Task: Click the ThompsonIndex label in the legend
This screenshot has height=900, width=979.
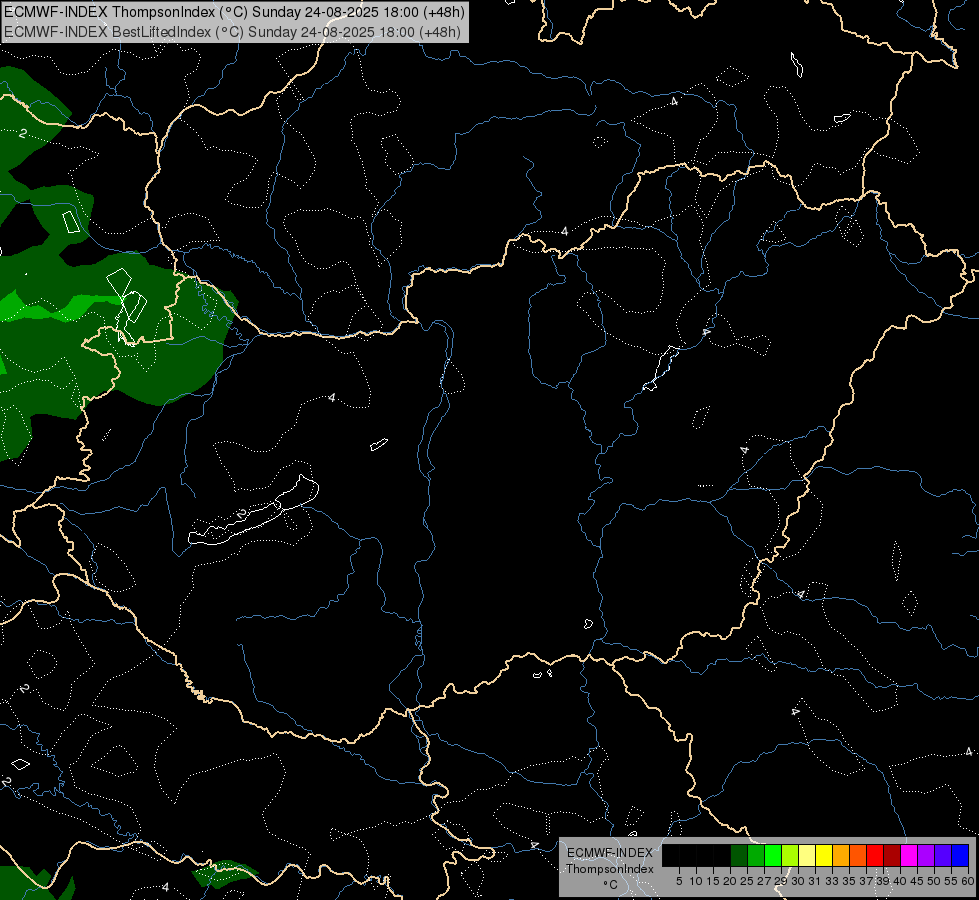Action: [610, 869]
